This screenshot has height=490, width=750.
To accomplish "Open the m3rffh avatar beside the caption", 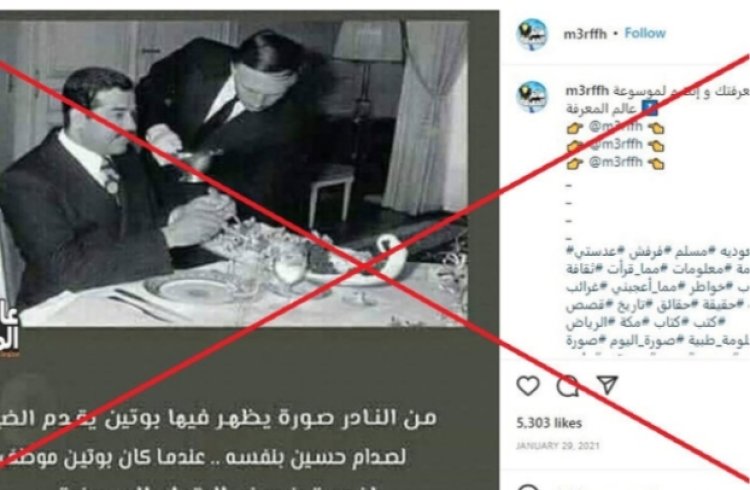I will click(532, 97).
